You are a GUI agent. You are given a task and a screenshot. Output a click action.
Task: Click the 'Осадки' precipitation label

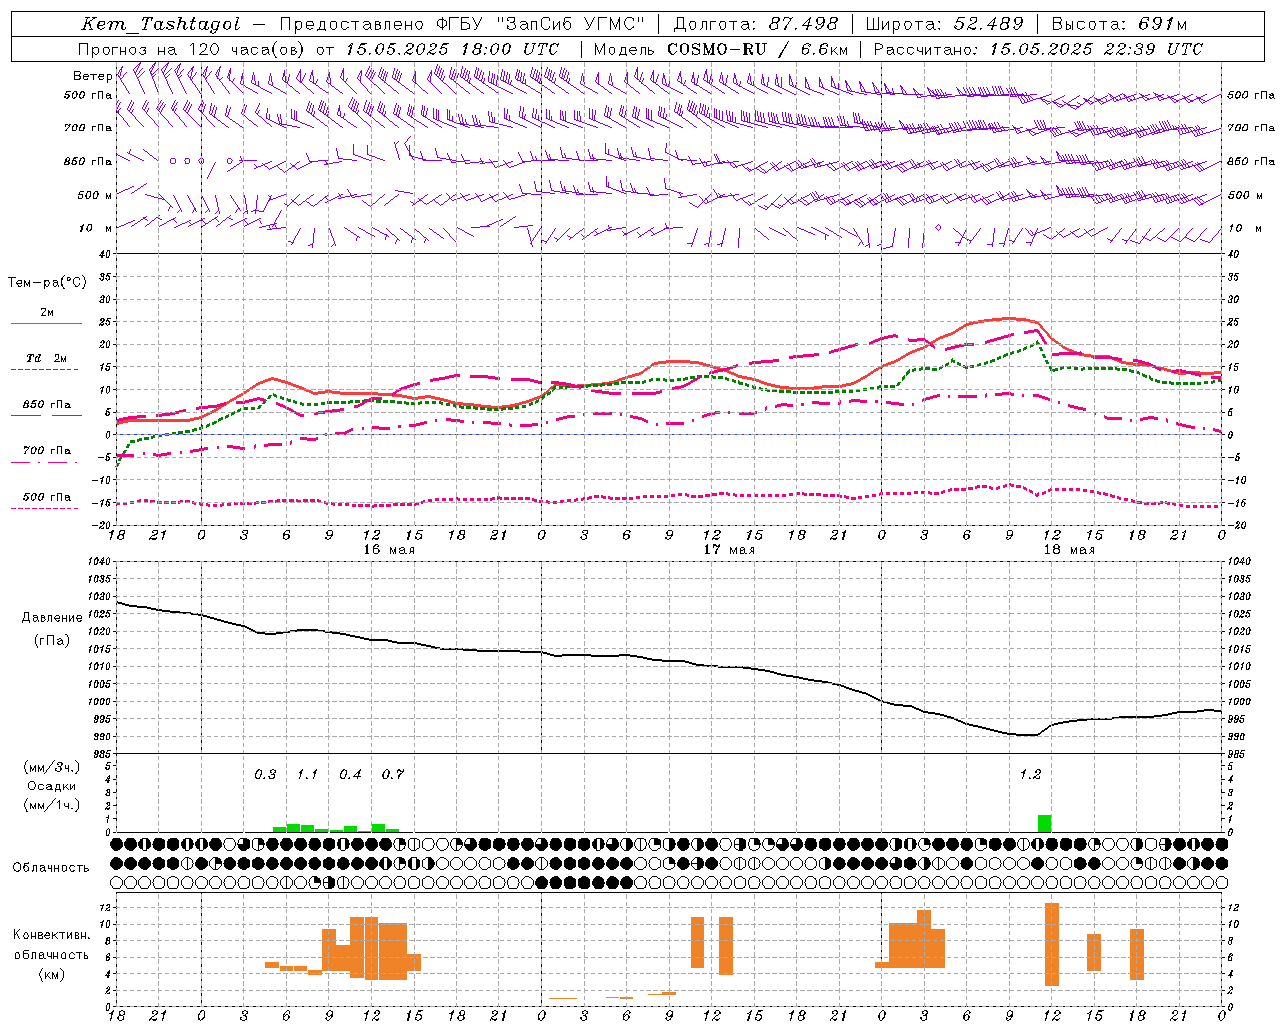(x=52, y=786)
